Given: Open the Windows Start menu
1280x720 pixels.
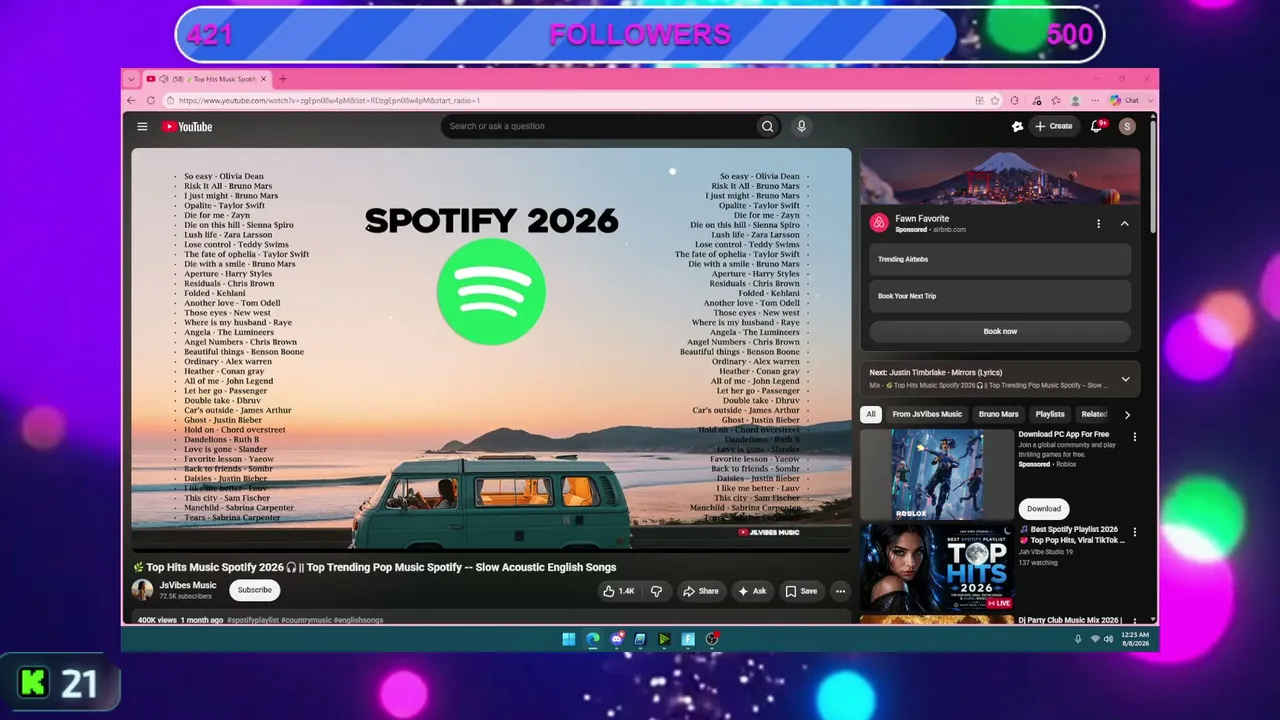Looking at the screenshot, I should [569, 639].
